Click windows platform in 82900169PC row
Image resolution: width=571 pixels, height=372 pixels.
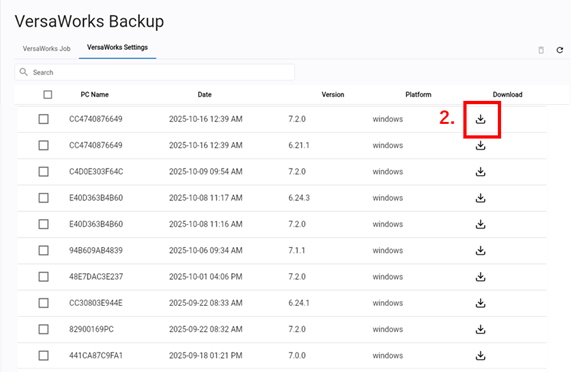click(x=388, y=329)
